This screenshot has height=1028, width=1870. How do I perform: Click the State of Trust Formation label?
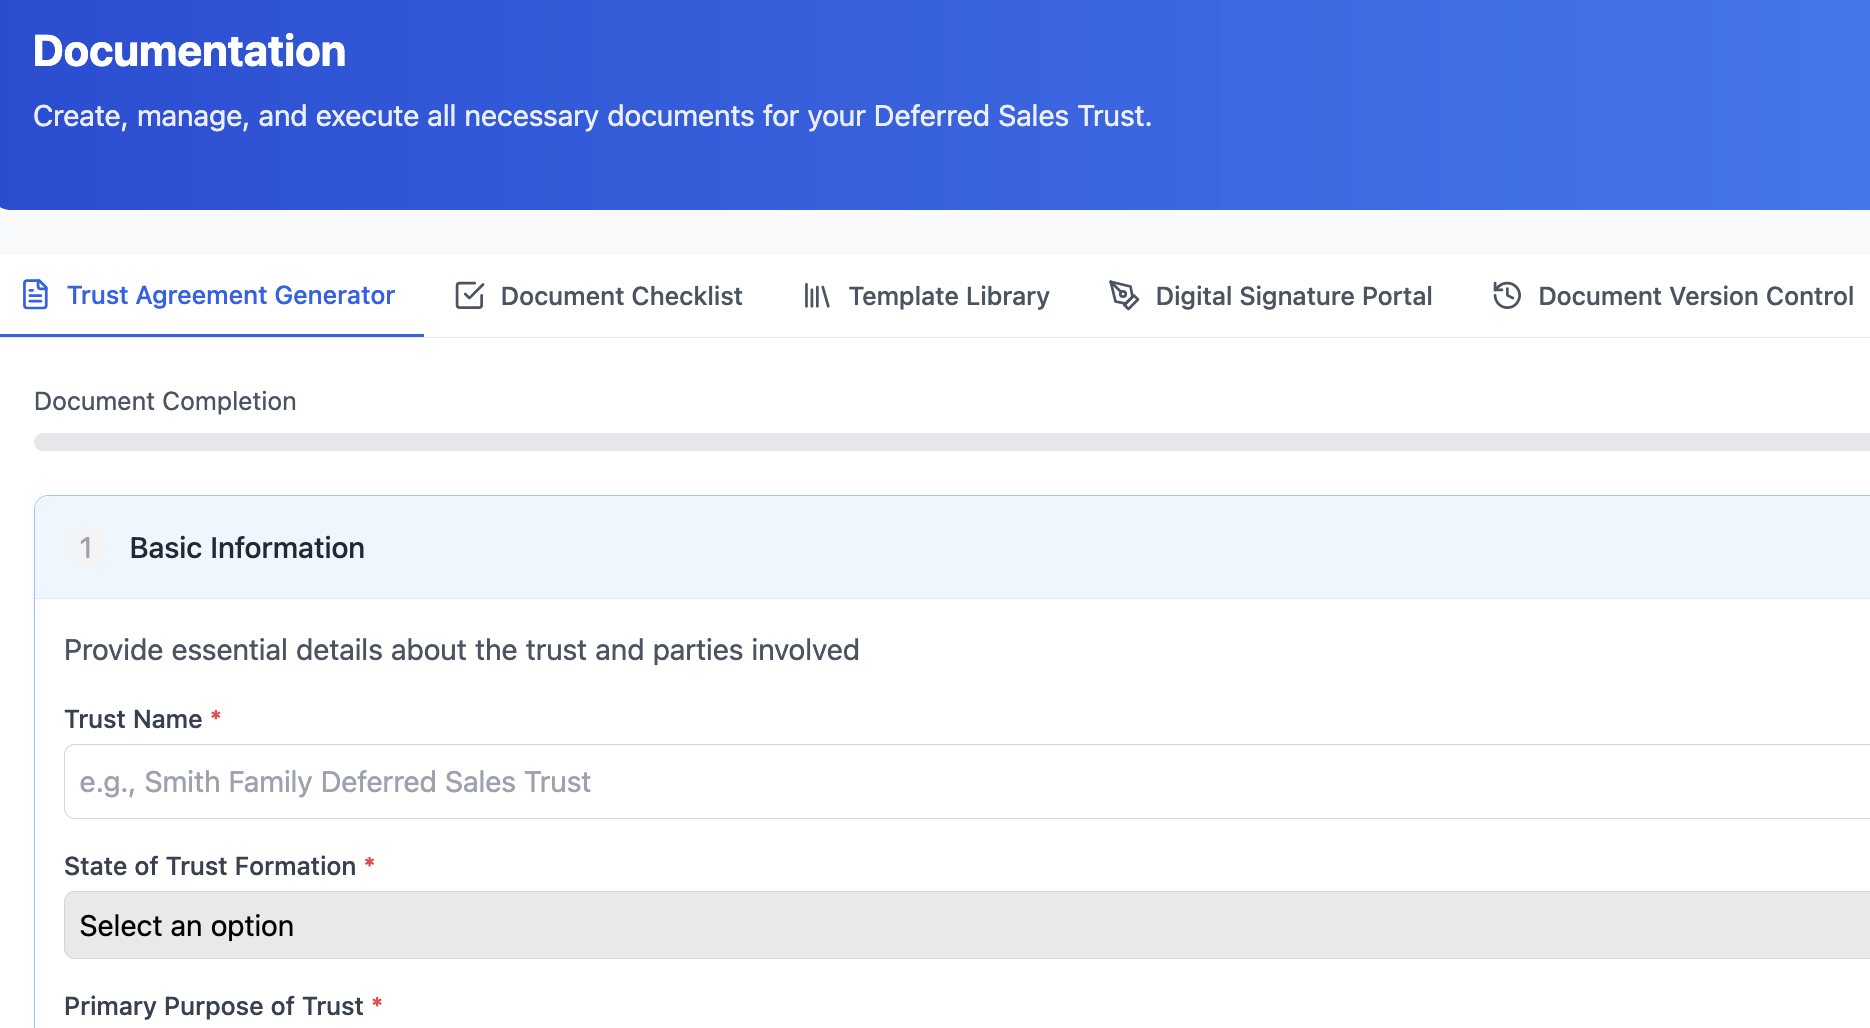[x=210, y=866]
